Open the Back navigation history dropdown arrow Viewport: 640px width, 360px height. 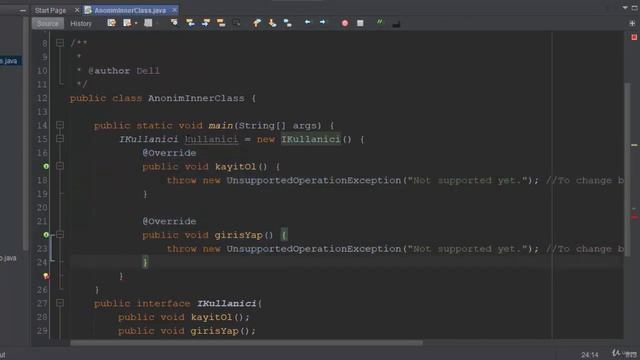(136, 23)
